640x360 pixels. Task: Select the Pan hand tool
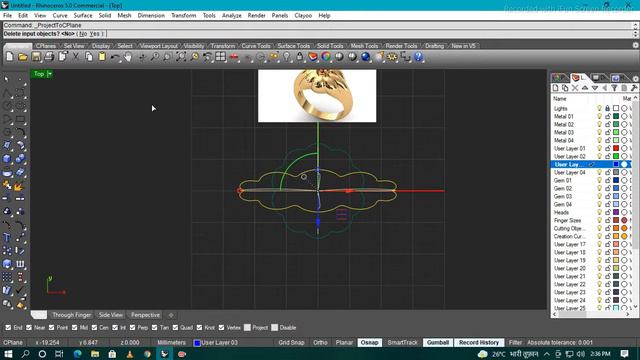pos(128,57)
